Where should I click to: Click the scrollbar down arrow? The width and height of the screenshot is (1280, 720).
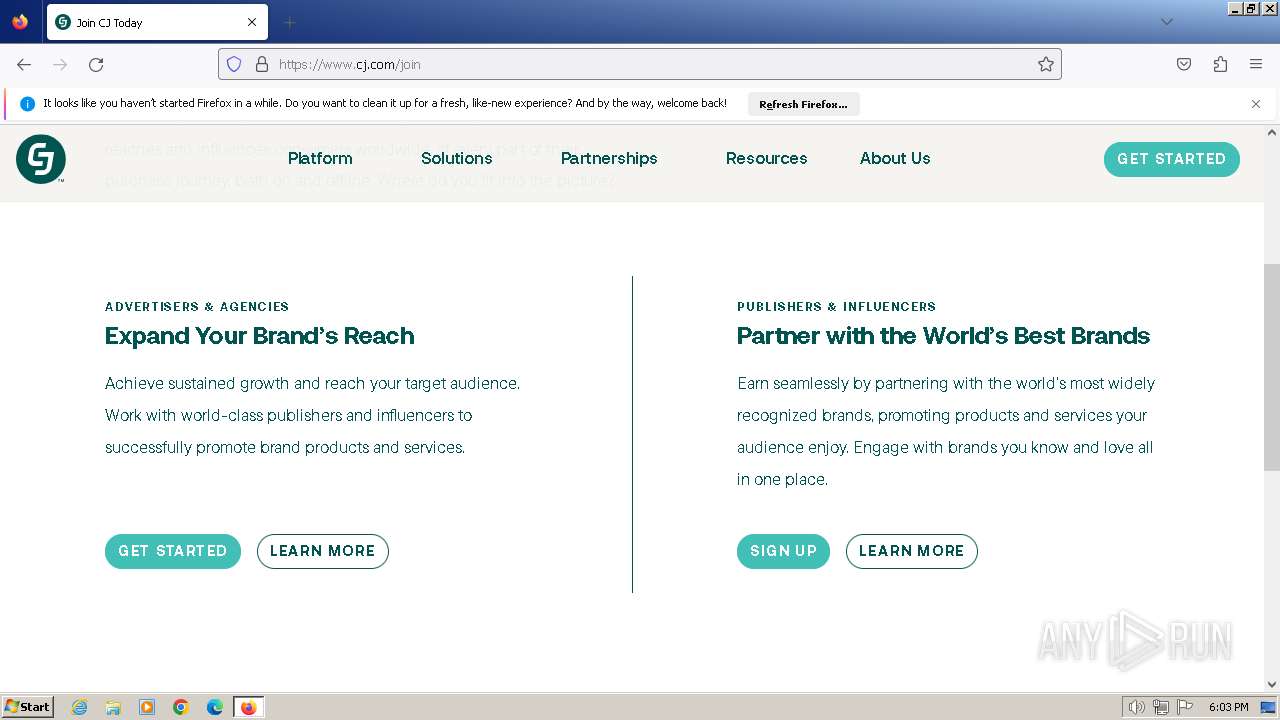pyautogui.click(x=1272, y=684)
